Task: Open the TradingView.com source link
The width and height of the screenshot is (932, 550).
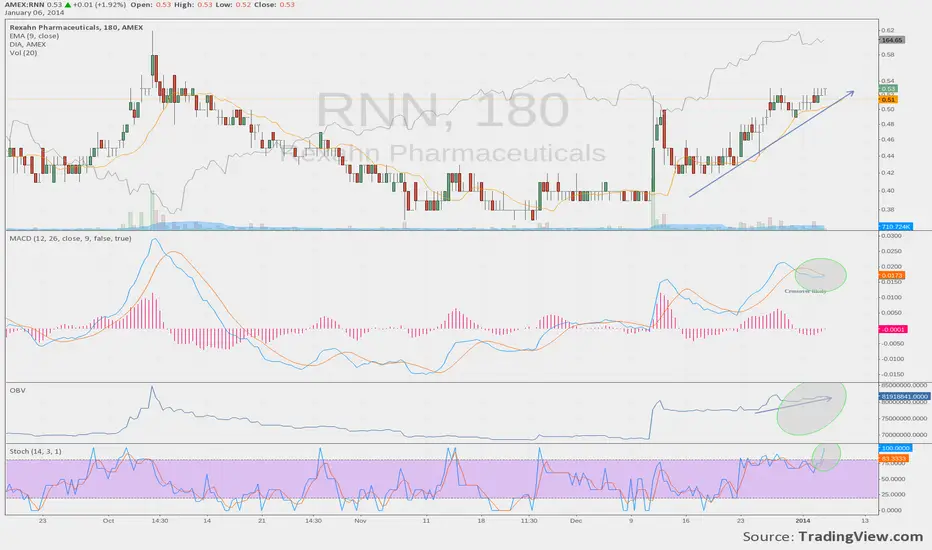Action: (x=861, y=536)
